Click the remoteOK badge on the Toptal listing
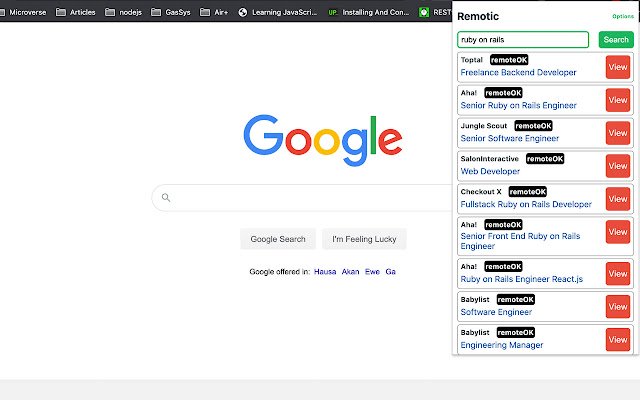 pos(509,60)
